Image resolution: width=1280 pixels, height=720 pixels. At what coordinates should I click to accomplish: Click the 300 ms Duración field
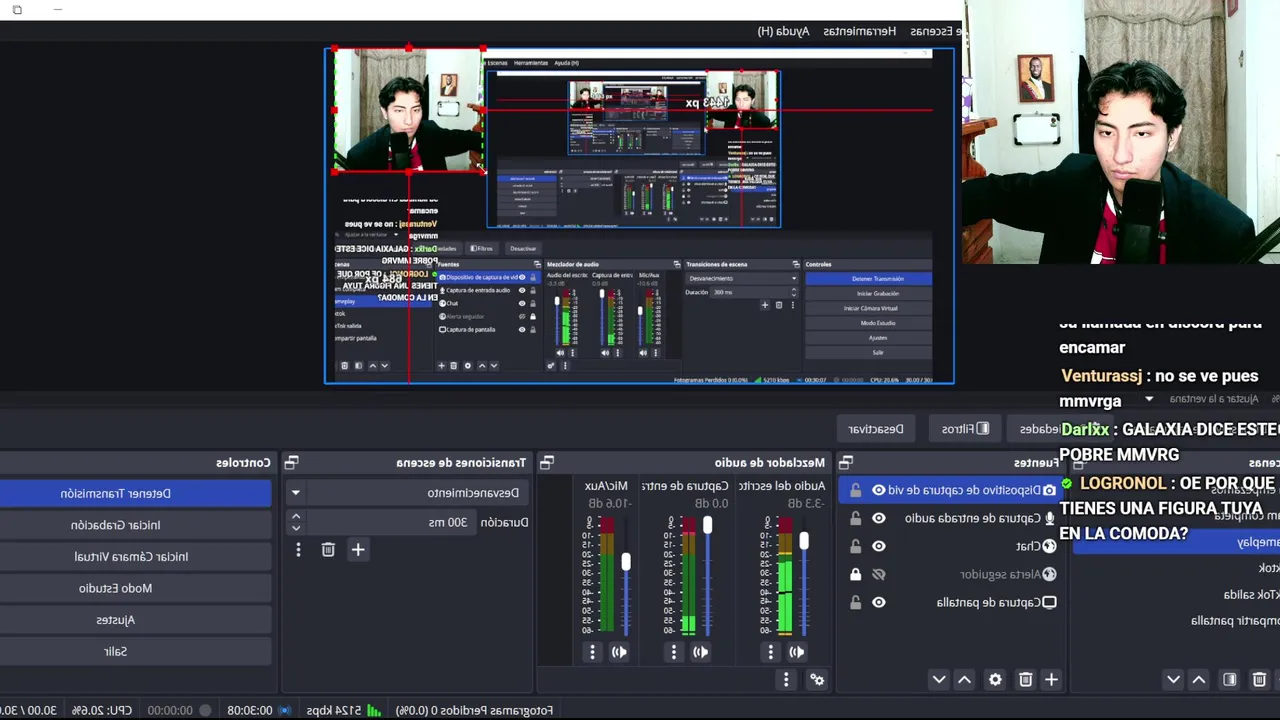[x=391, y=522]
